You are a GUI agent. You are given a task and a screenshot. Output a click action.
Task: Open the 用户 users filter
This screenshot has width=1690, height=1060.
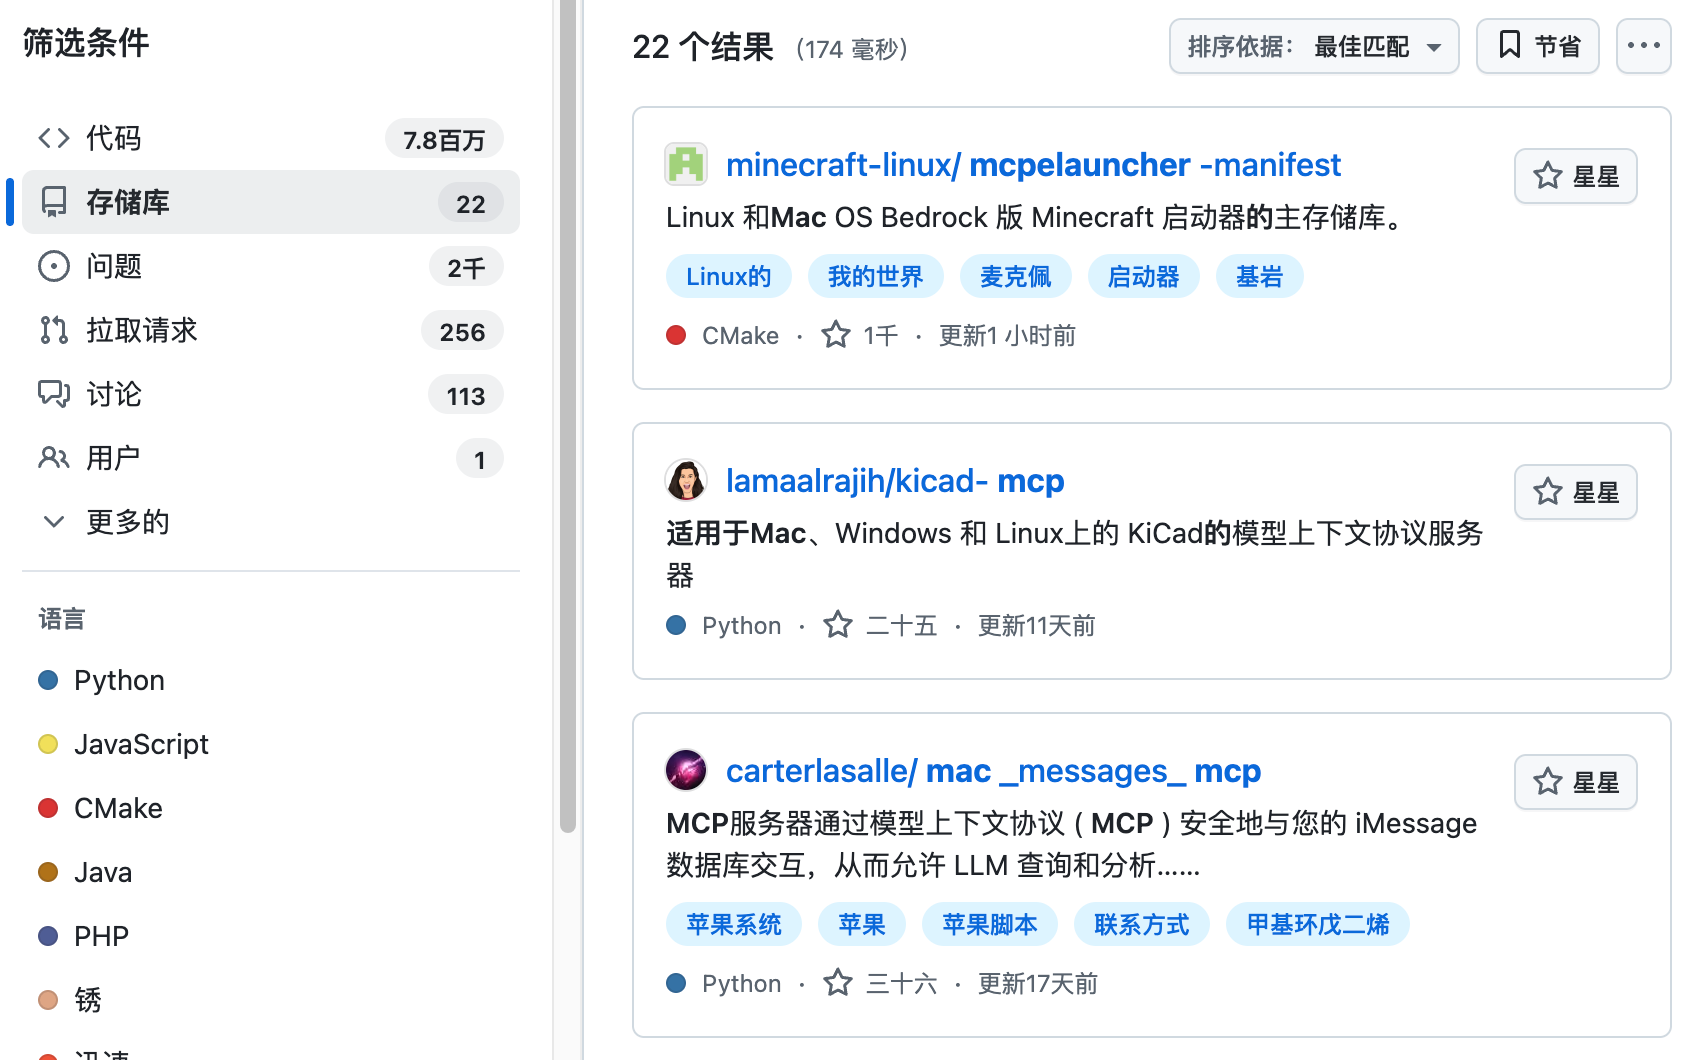pyautogui.click(x=270, y=458)
